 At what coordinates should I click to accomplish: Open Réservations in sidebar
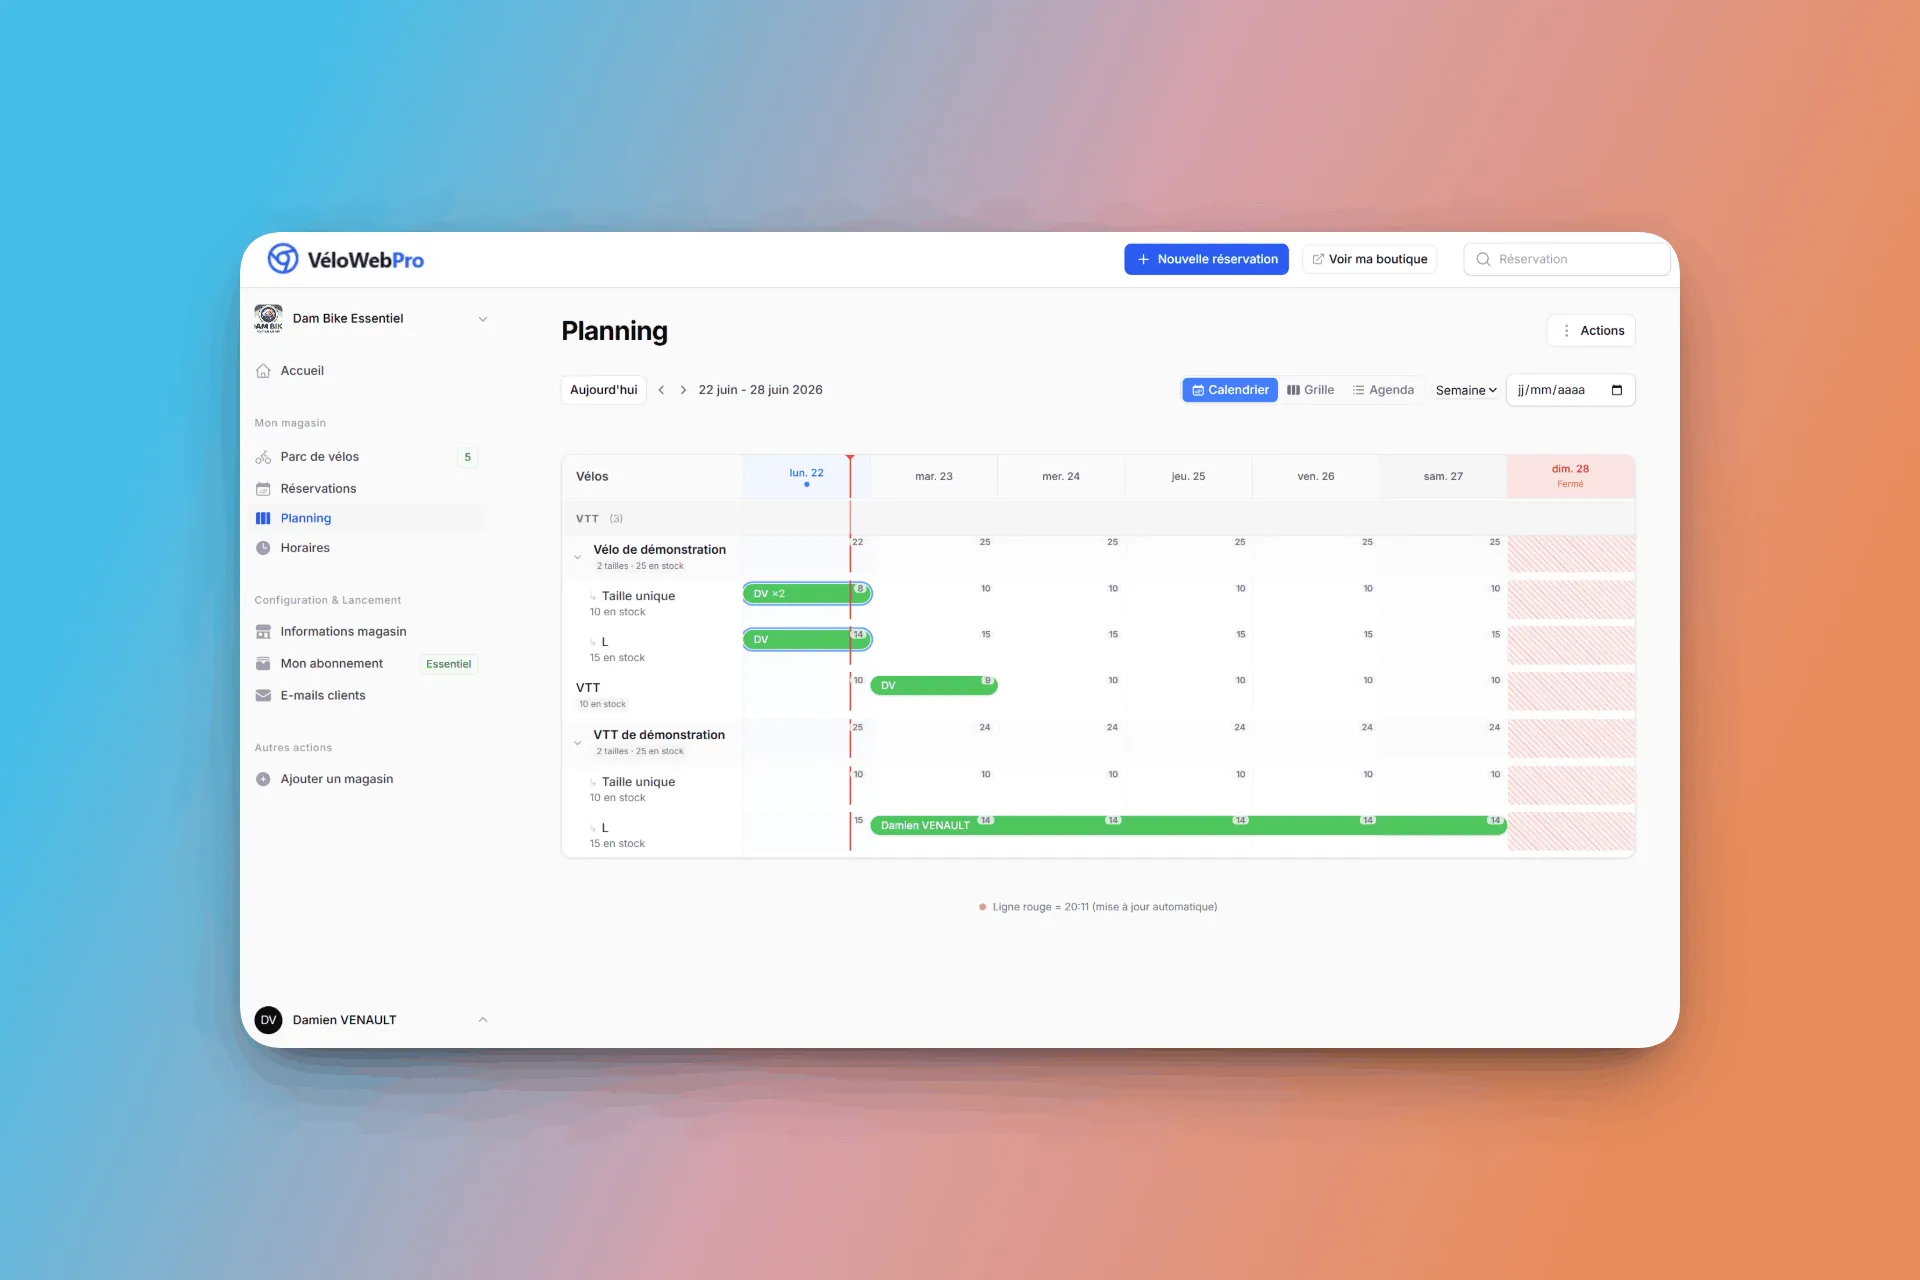tap(318, 489)
